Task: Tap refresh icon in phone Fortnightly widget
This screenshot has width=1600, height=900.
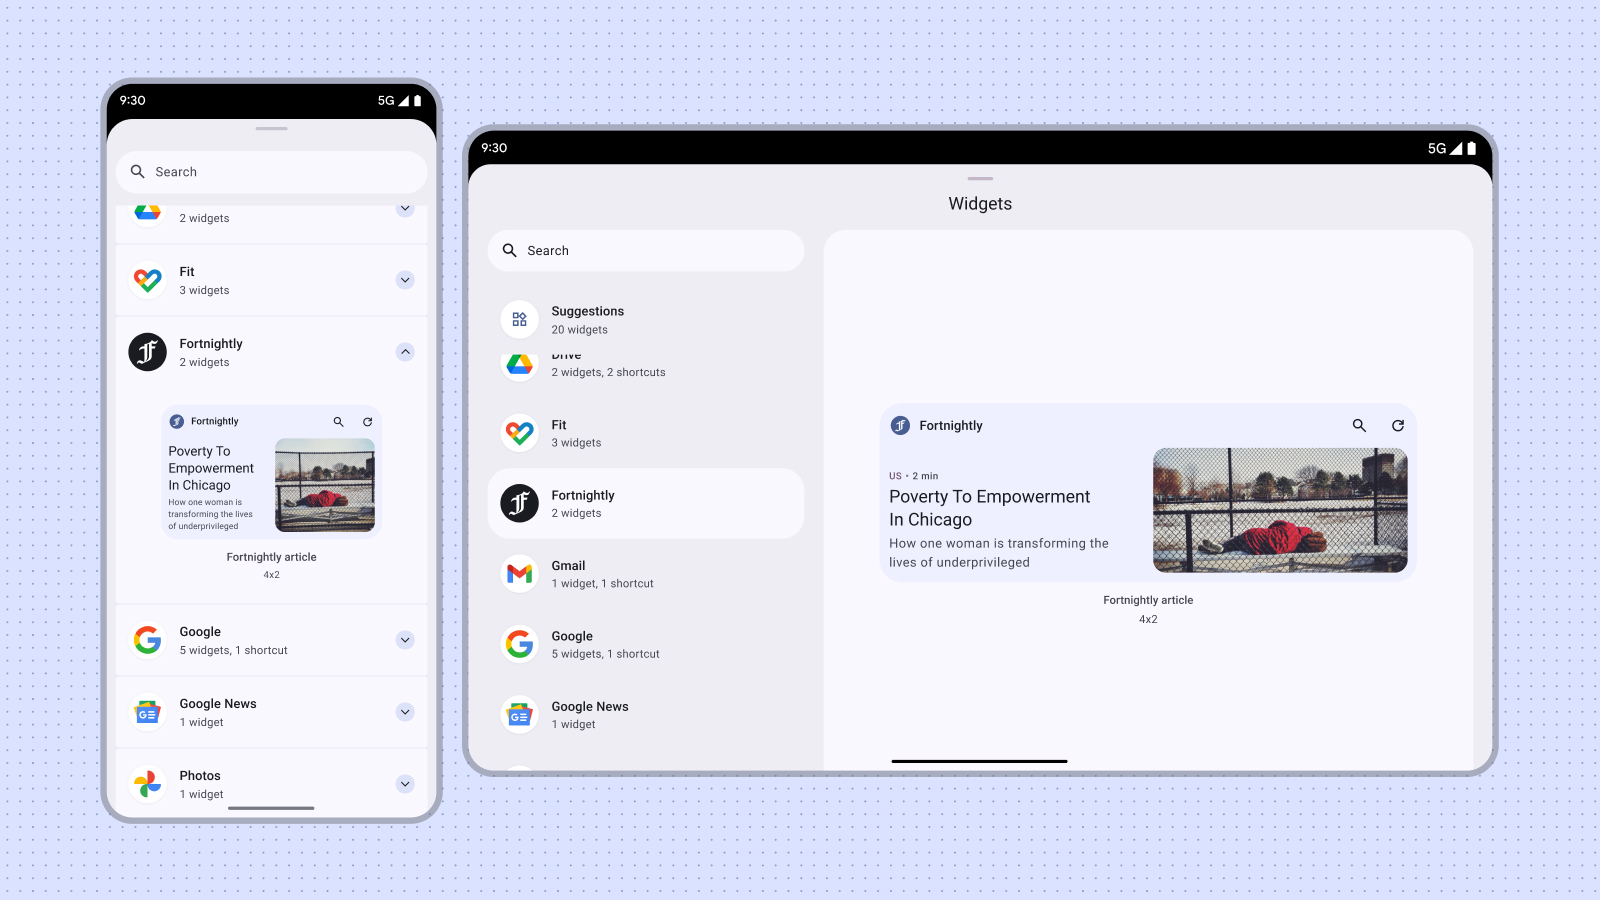Action: [367, 422]
